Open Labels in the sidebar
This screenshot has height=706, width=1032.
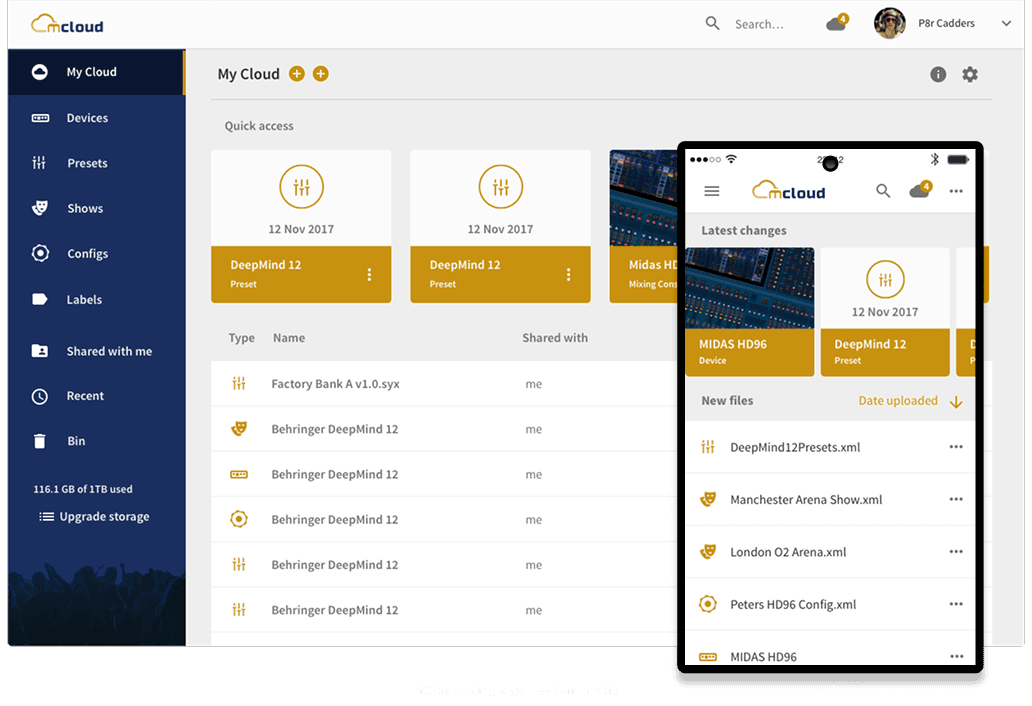point(96,299)
